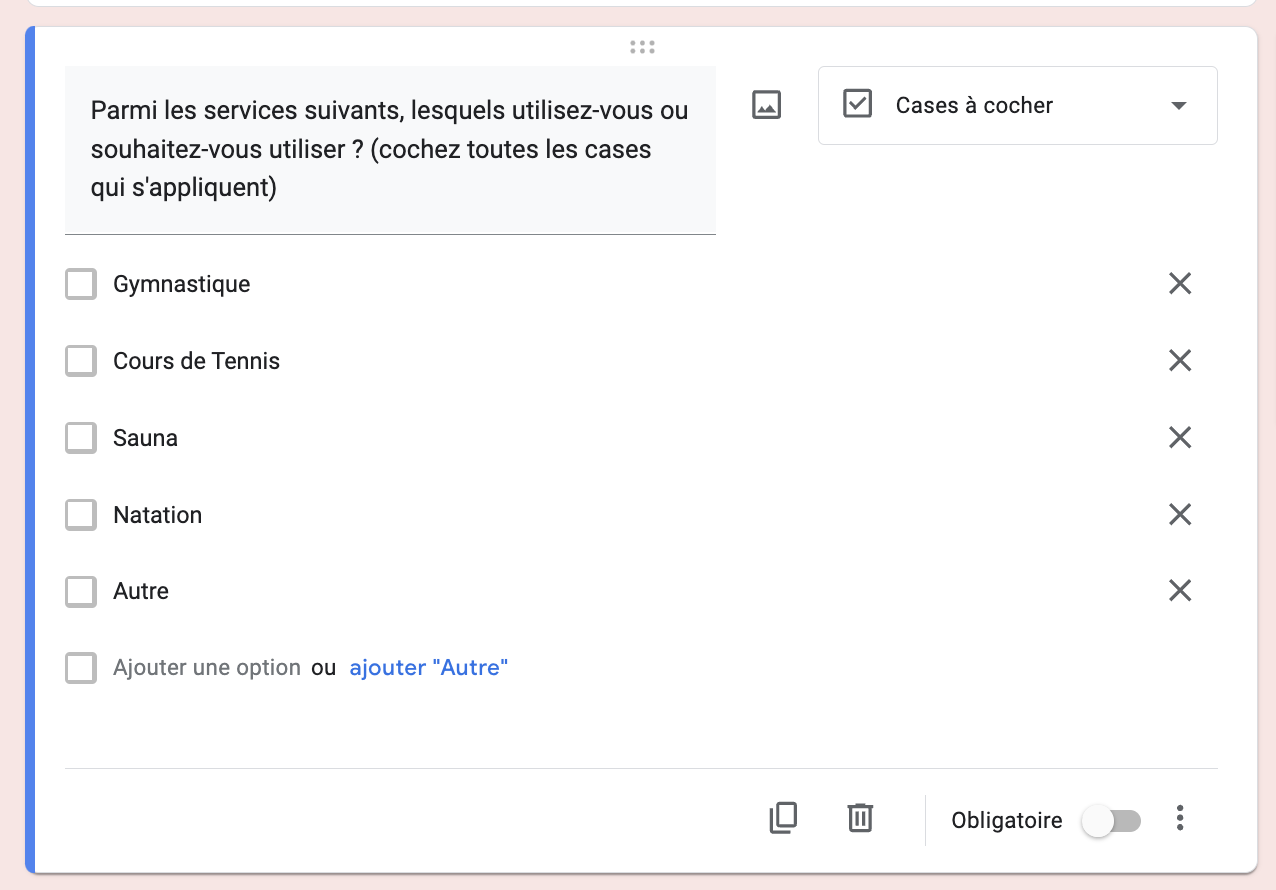Remove the Natation option with its X icon
1276x890 pixels.
(1179, 514)
